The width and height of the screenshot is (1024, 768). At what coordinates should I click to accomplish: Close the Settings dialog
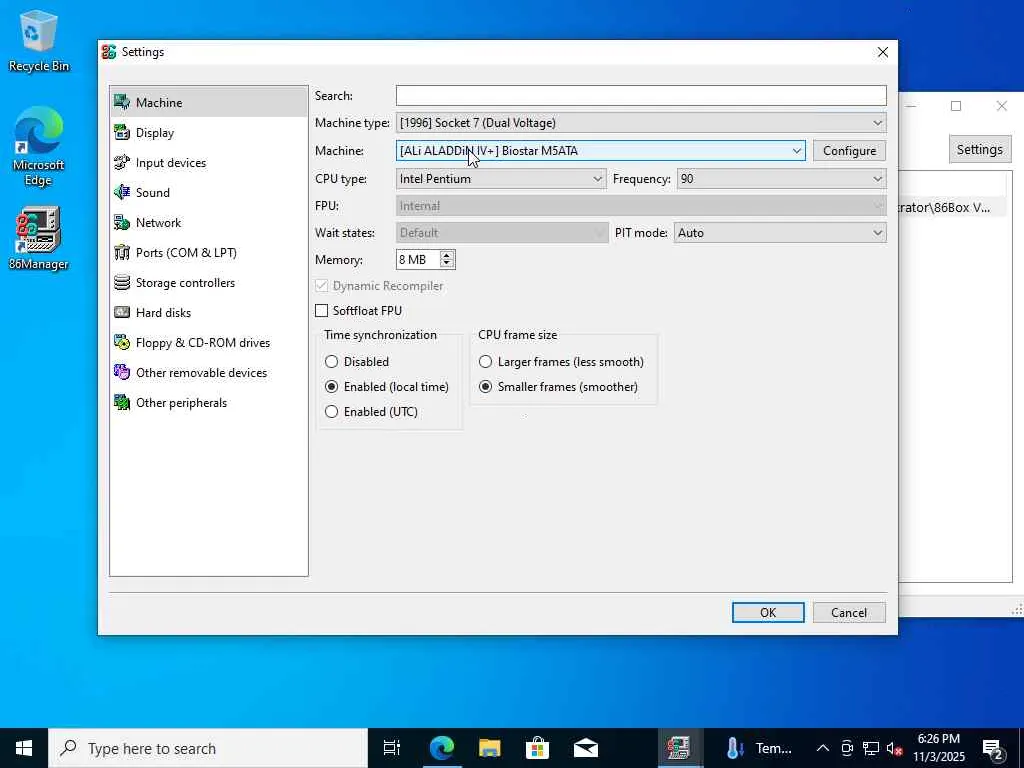coord(882,52)
